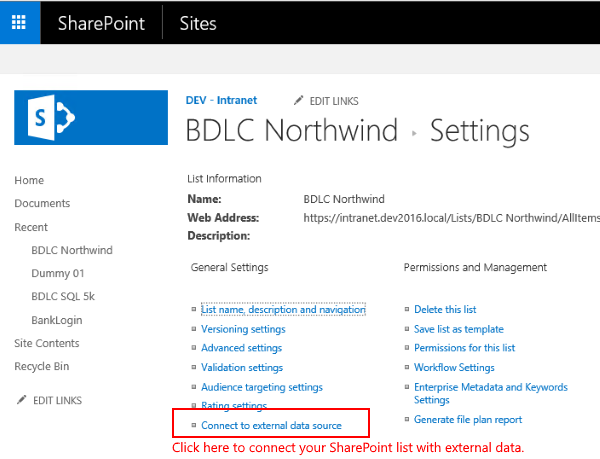
Task: Open Versioning settings
Action: pyautogui.click(x=243, y=329)
